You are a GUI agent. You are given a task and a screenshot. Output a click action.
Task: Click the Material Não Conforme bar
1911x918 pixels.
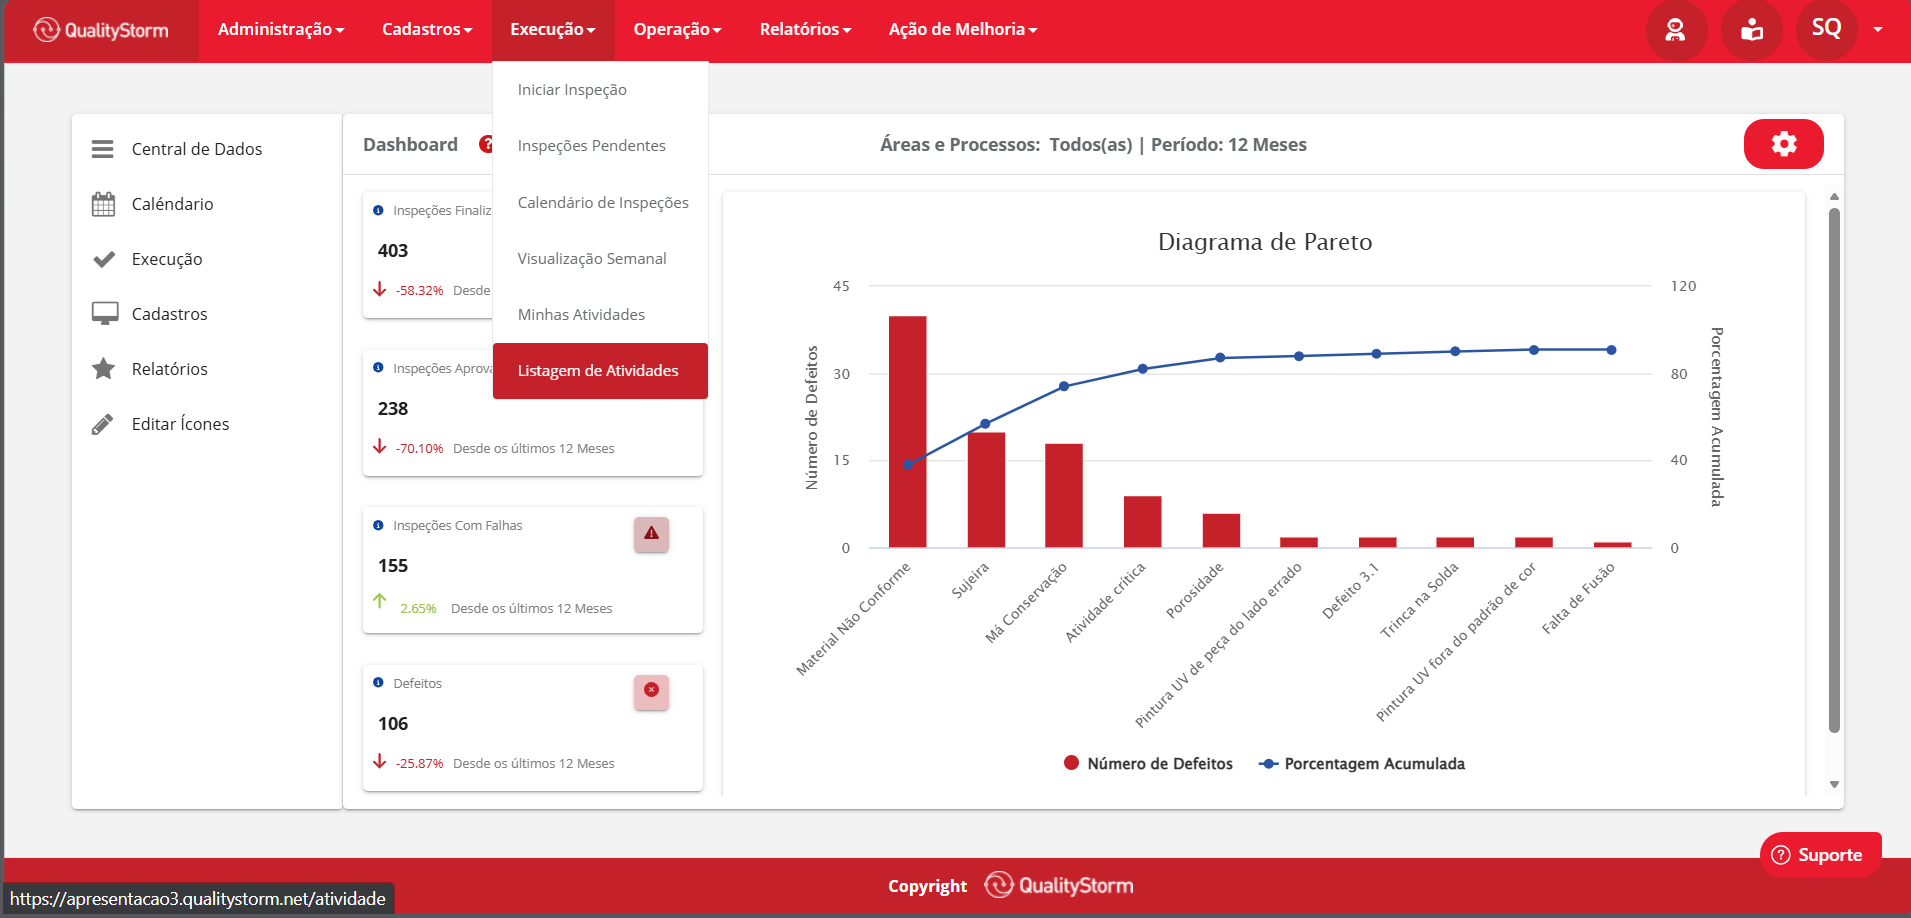point(907,432)
